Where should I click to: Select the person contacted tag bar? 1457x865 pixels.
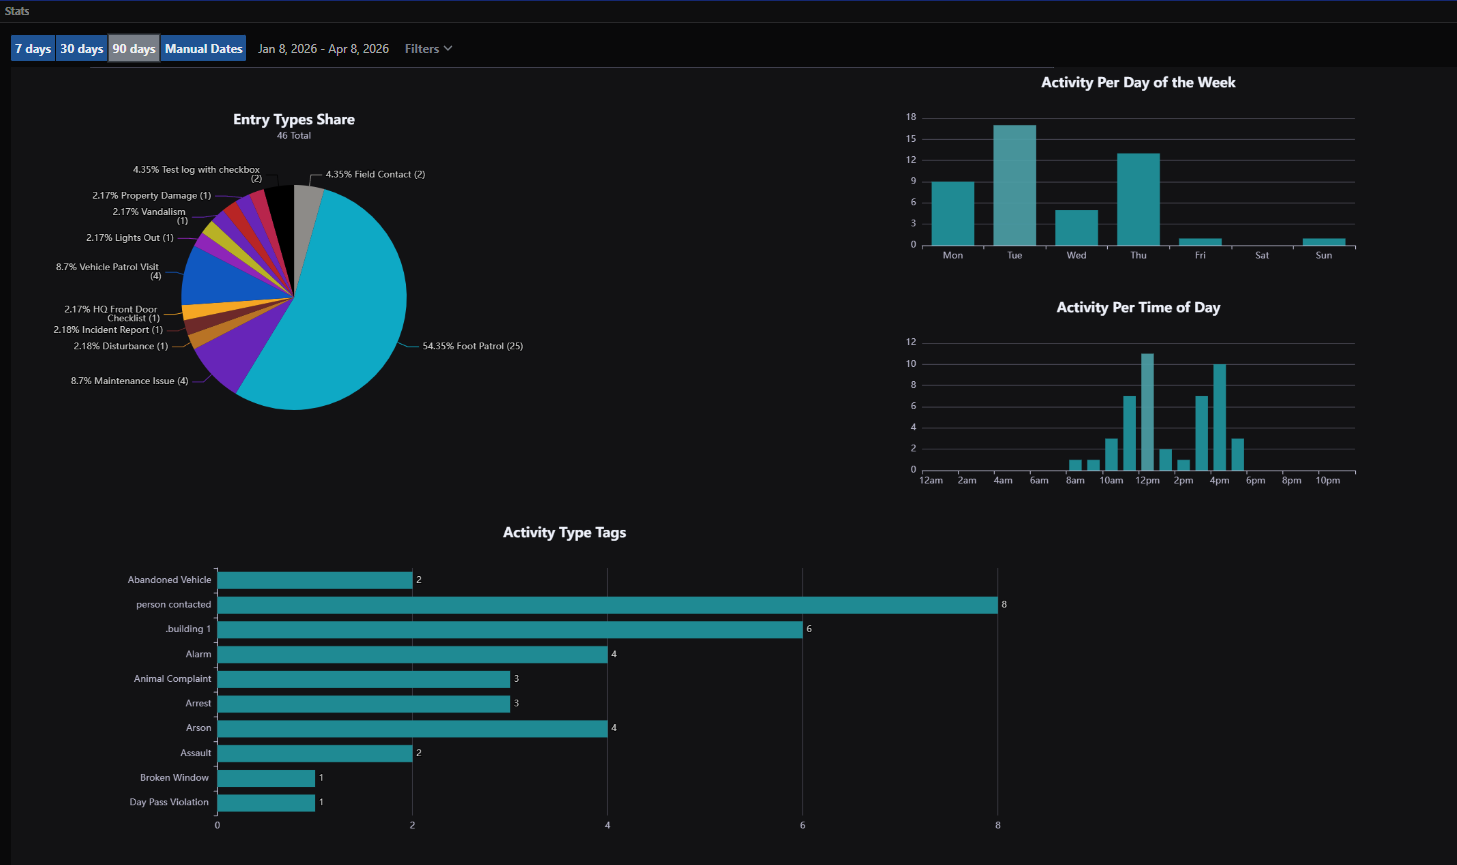pyautogui.click(x=607, y=605)
